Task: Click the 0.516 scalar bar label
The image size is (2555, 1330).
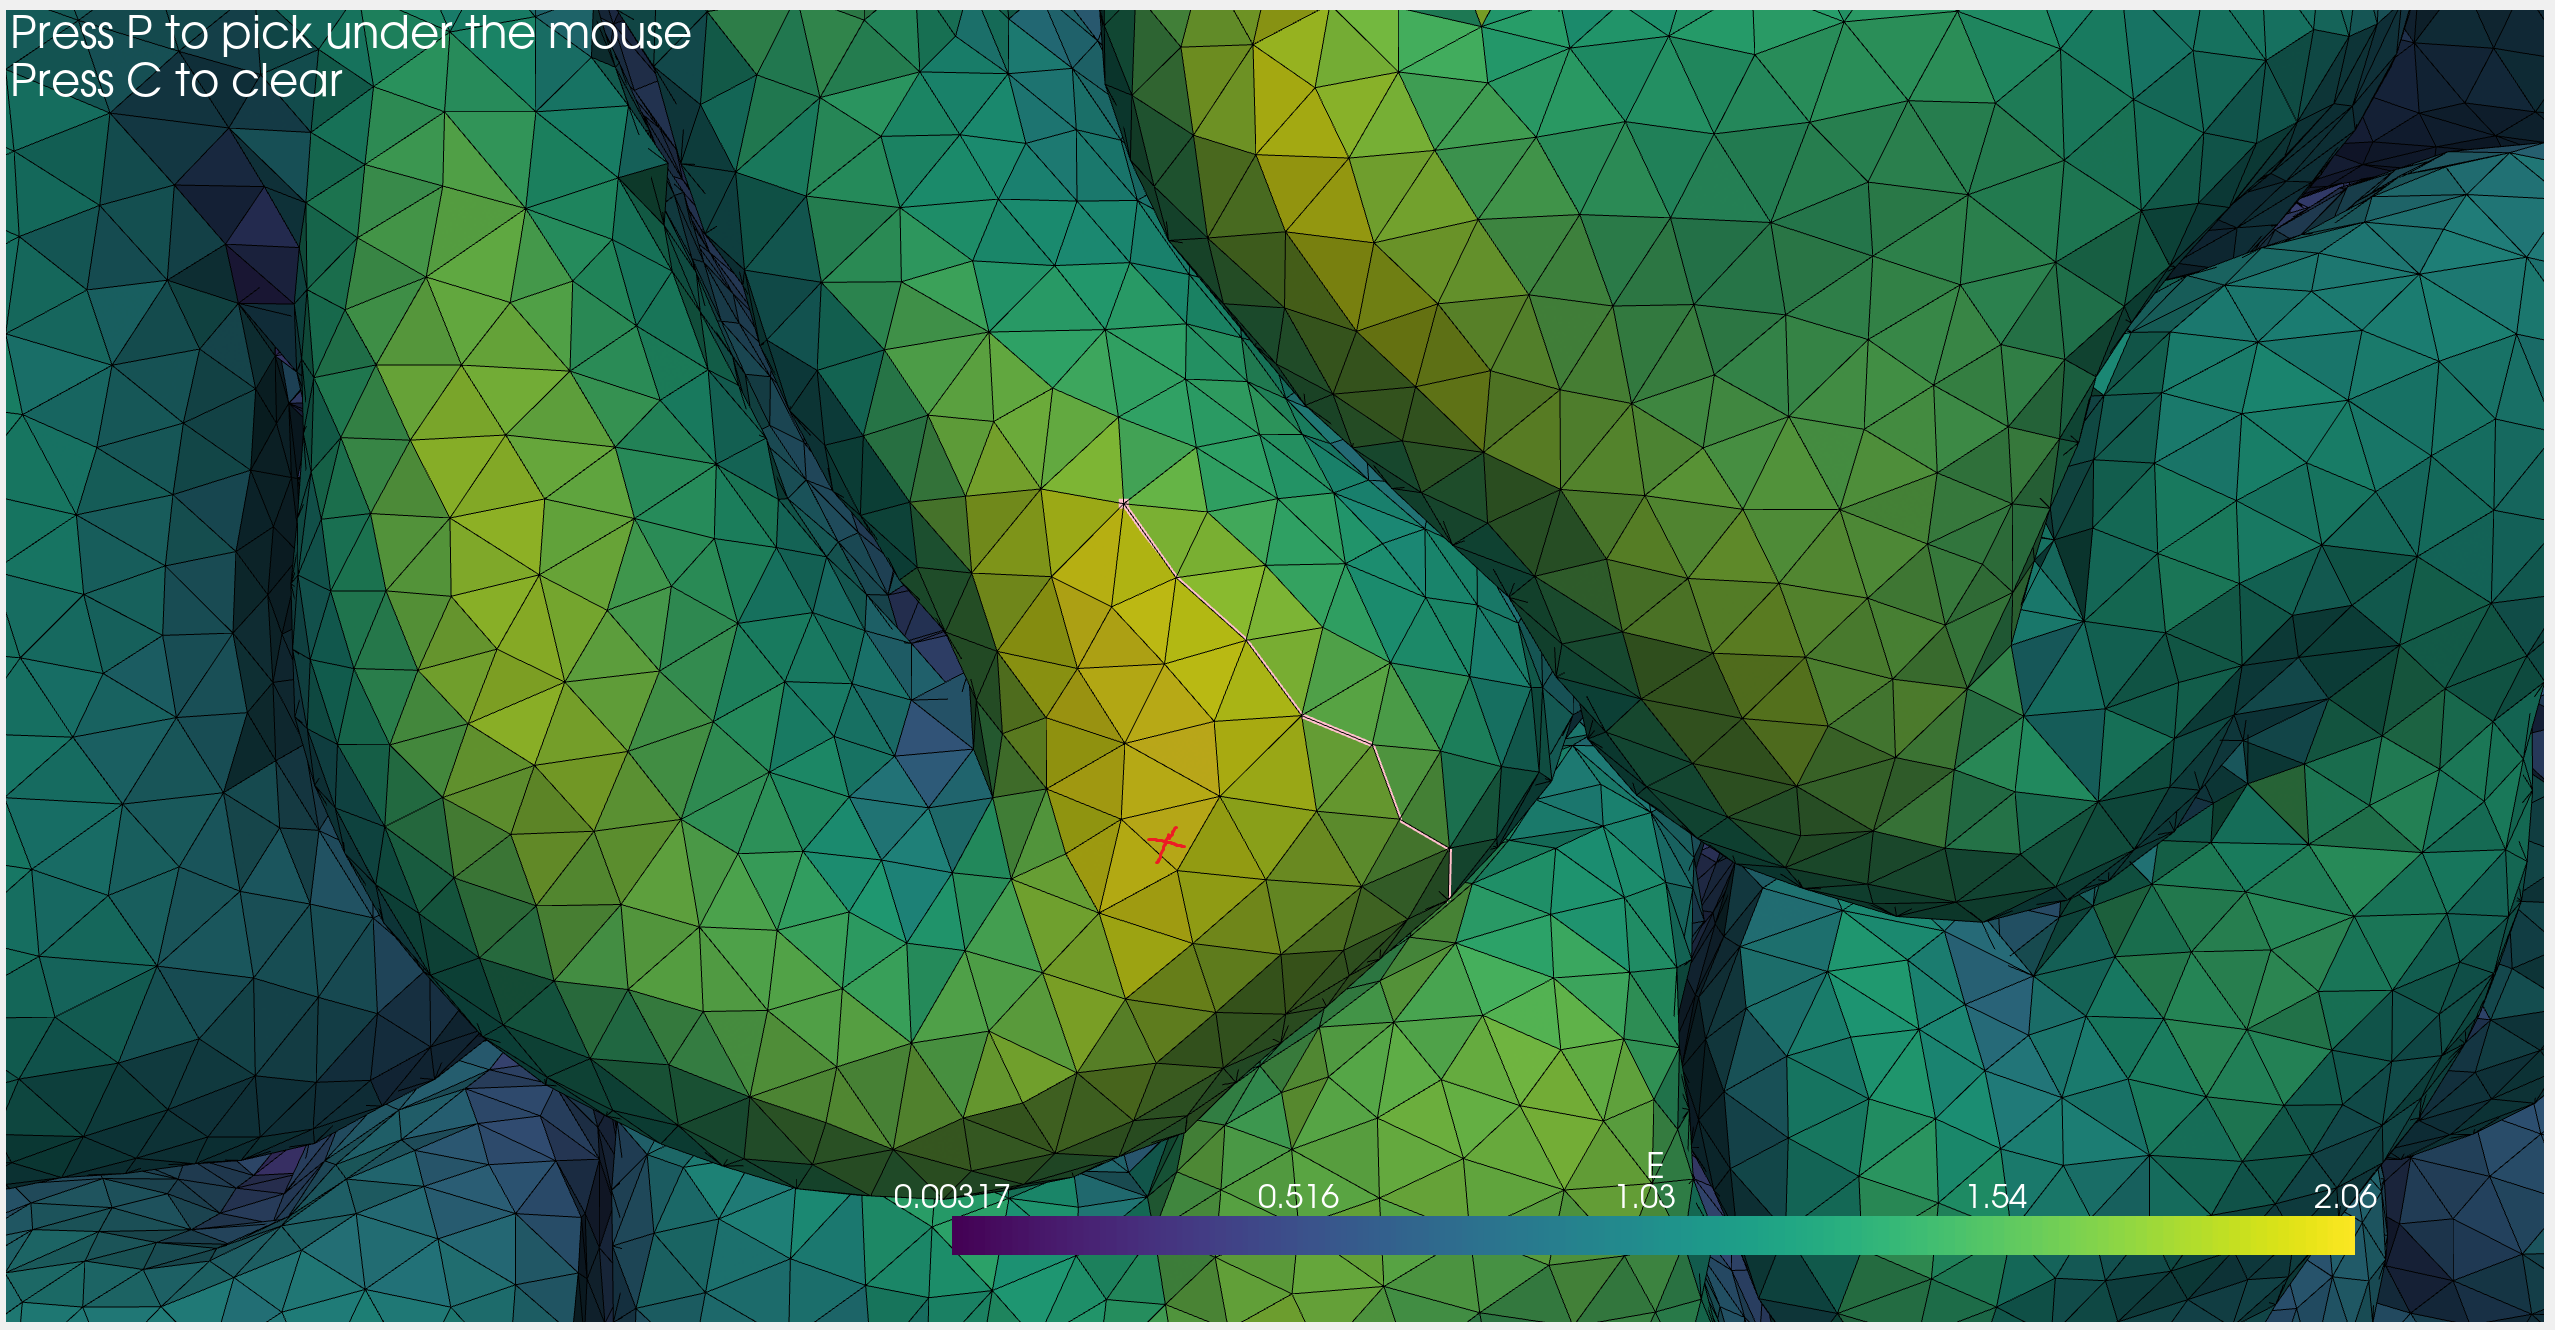Action: [x=1297, y=1197]
